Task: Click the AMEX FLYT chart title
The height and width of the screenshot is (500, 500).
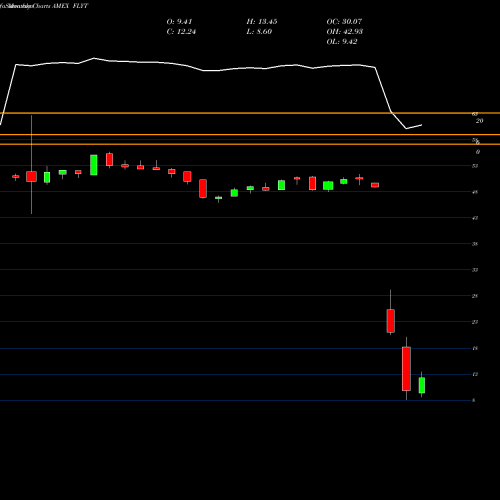Action: [x=70, y=6]
